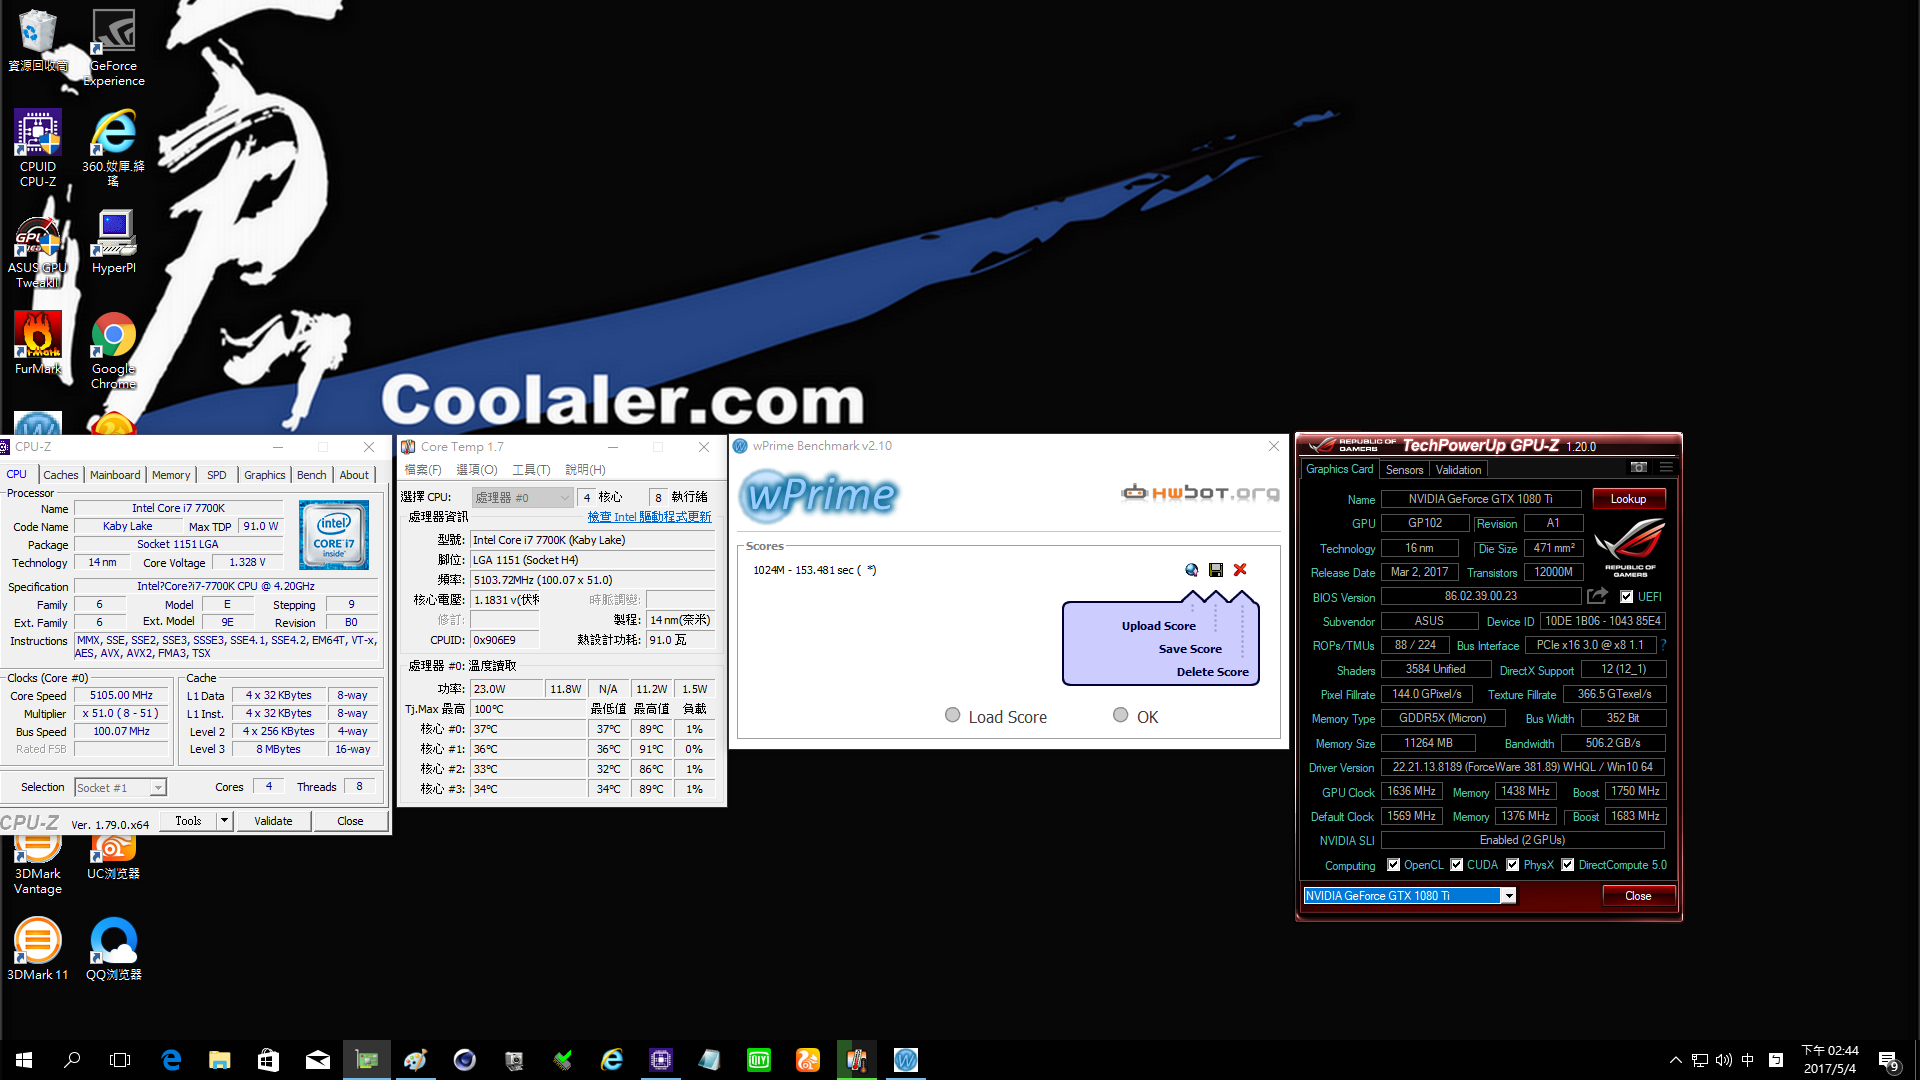Open Task View on the taskbar
Image resolution: width=1920 pixels, height=1080 pixels.
tap(120, 1060)
